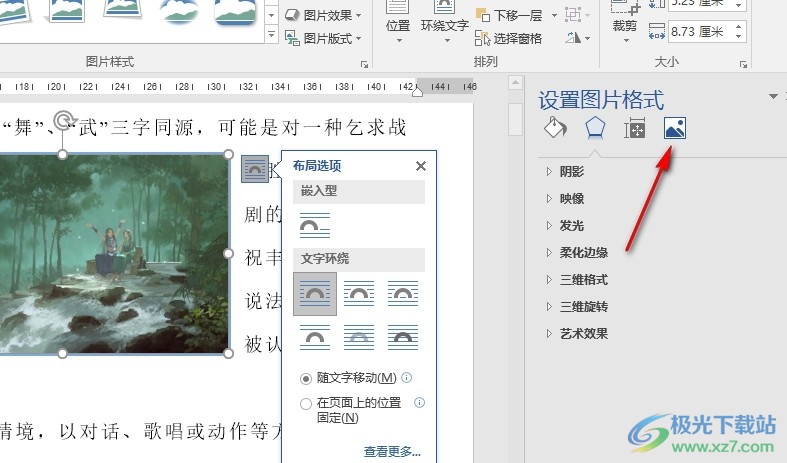Select the square text wrapping option
Image resolution: width=787 pixels, height=463 pixels.
click(x=315, y=294)
